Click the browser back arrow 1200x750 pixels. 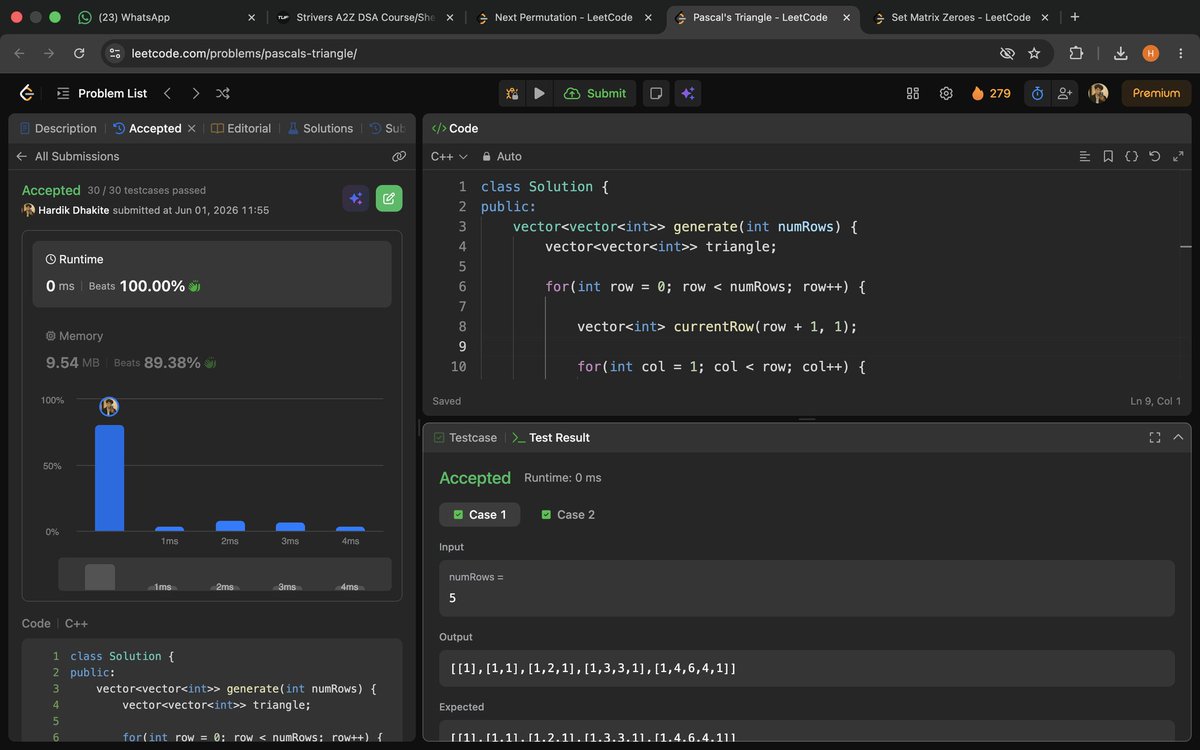click(x=19, y=53)
